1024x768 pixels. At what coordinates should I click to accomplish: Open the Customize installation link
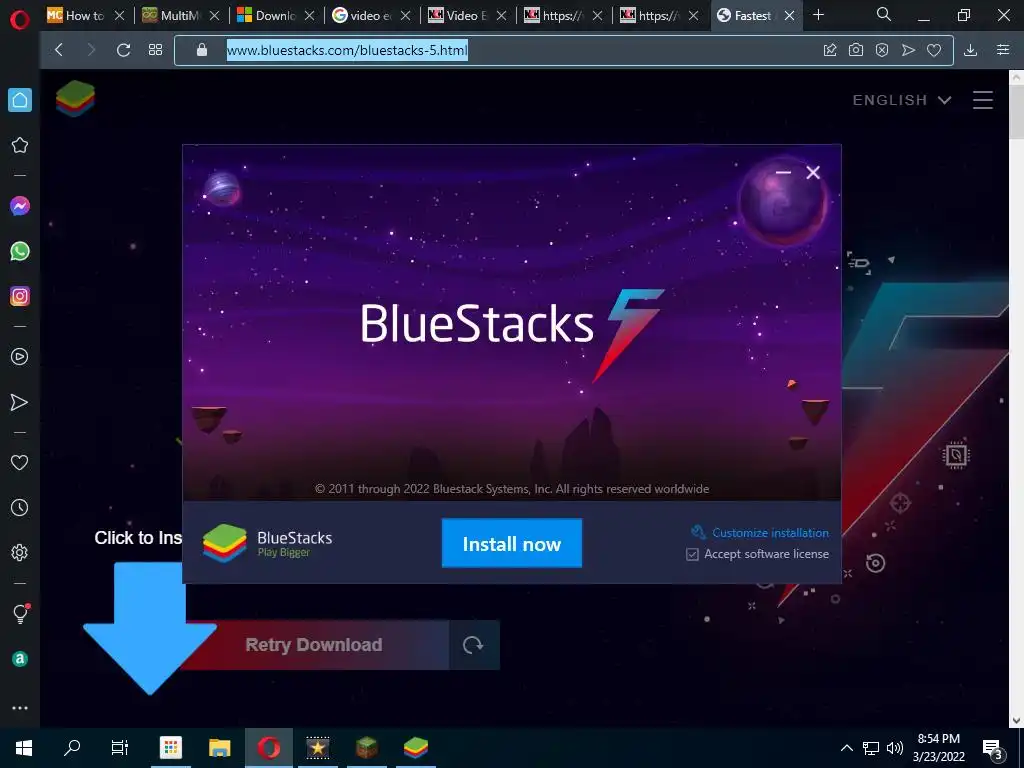(x=760, y=533)
